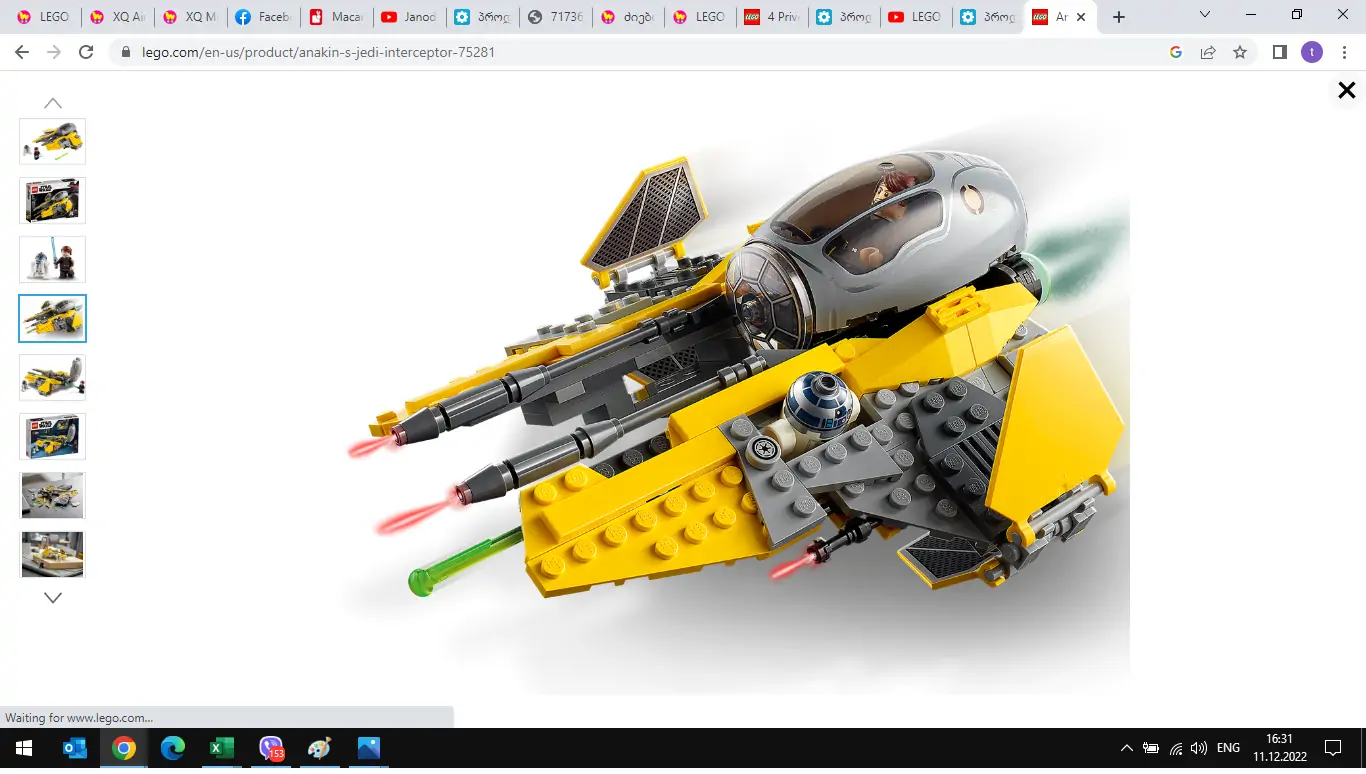Reload the lego.com page

click(86, 52)
